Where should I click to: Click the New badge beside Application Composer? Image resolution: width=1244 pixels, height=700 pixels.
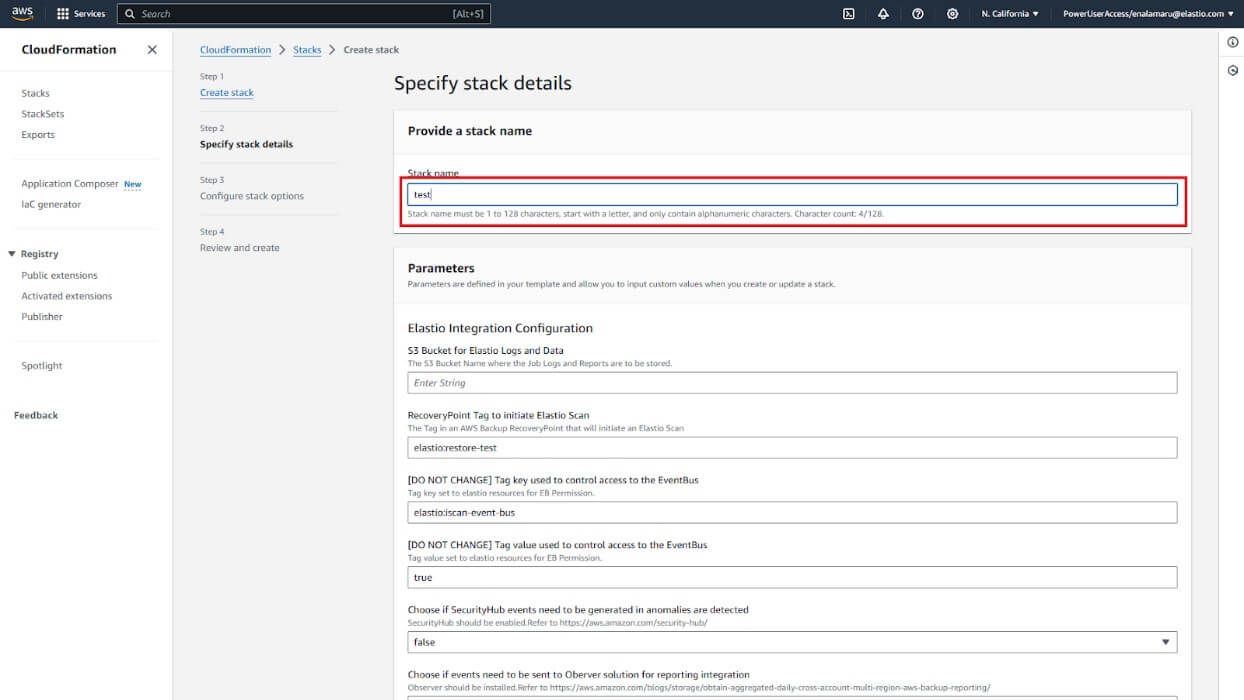[132, 184]
